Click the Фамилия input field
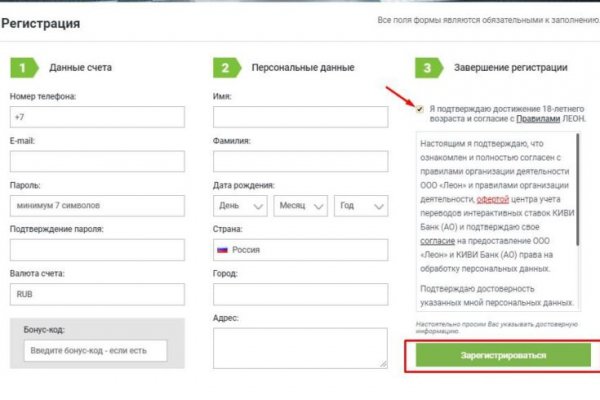 pyautogui.click(x=300, y=161)
